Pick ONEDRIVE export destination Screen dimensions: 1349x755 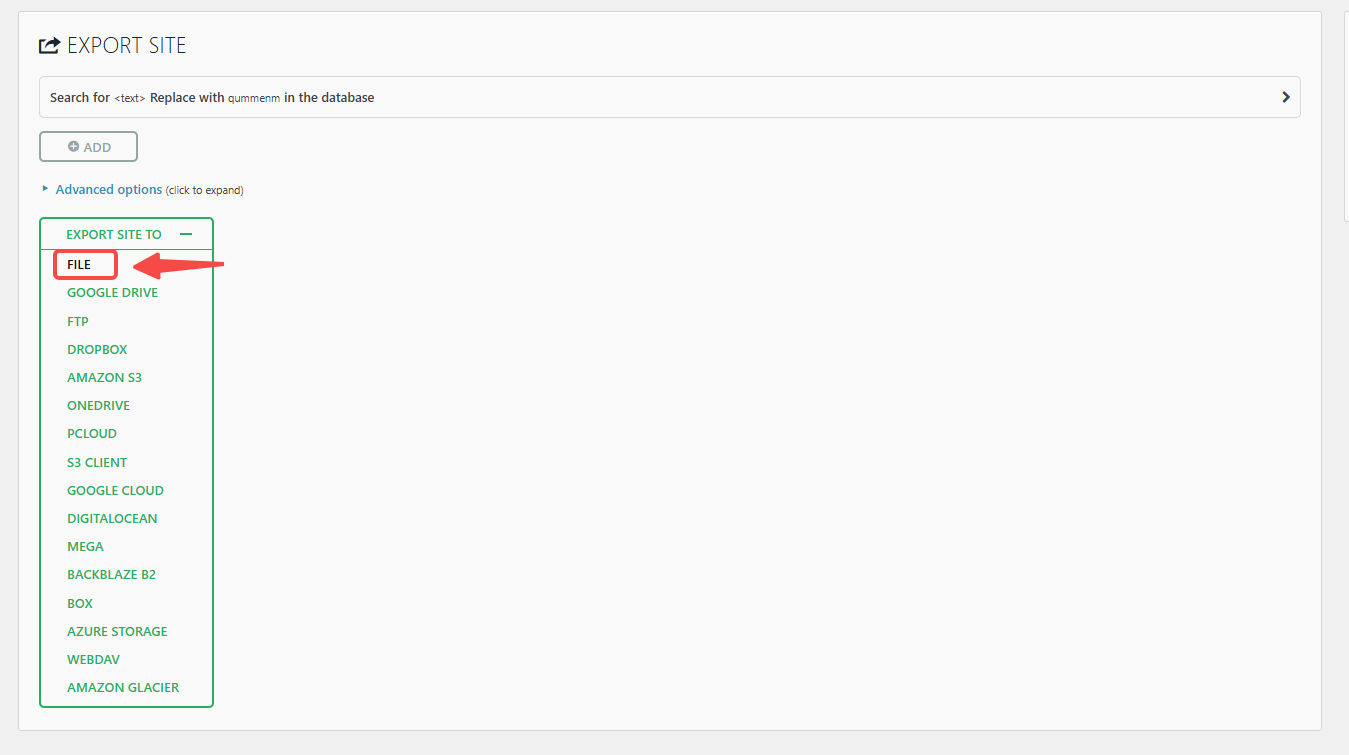pyautogui.click(x=98, y=405)
